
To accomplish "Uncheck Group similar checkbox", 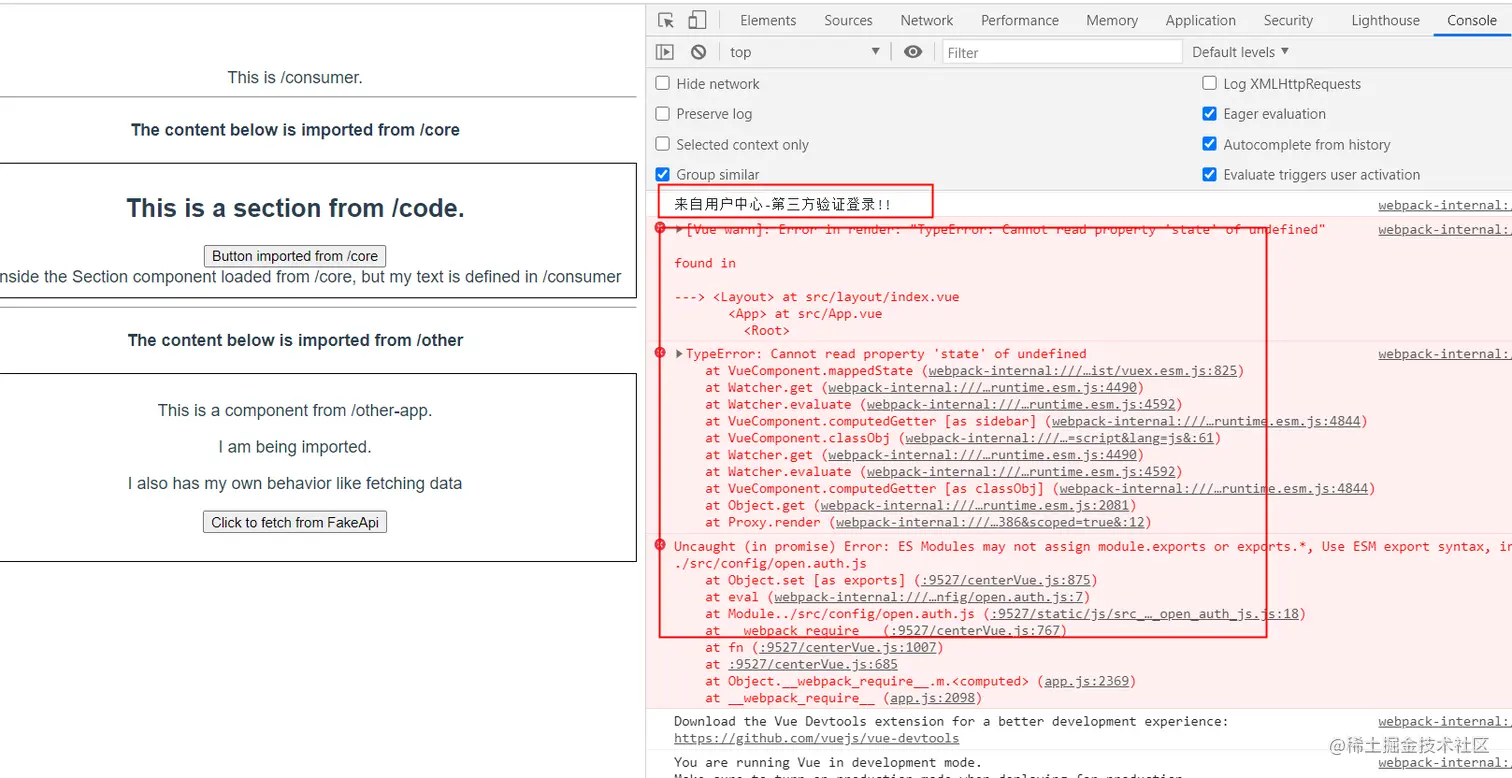I will click(662, 175).
